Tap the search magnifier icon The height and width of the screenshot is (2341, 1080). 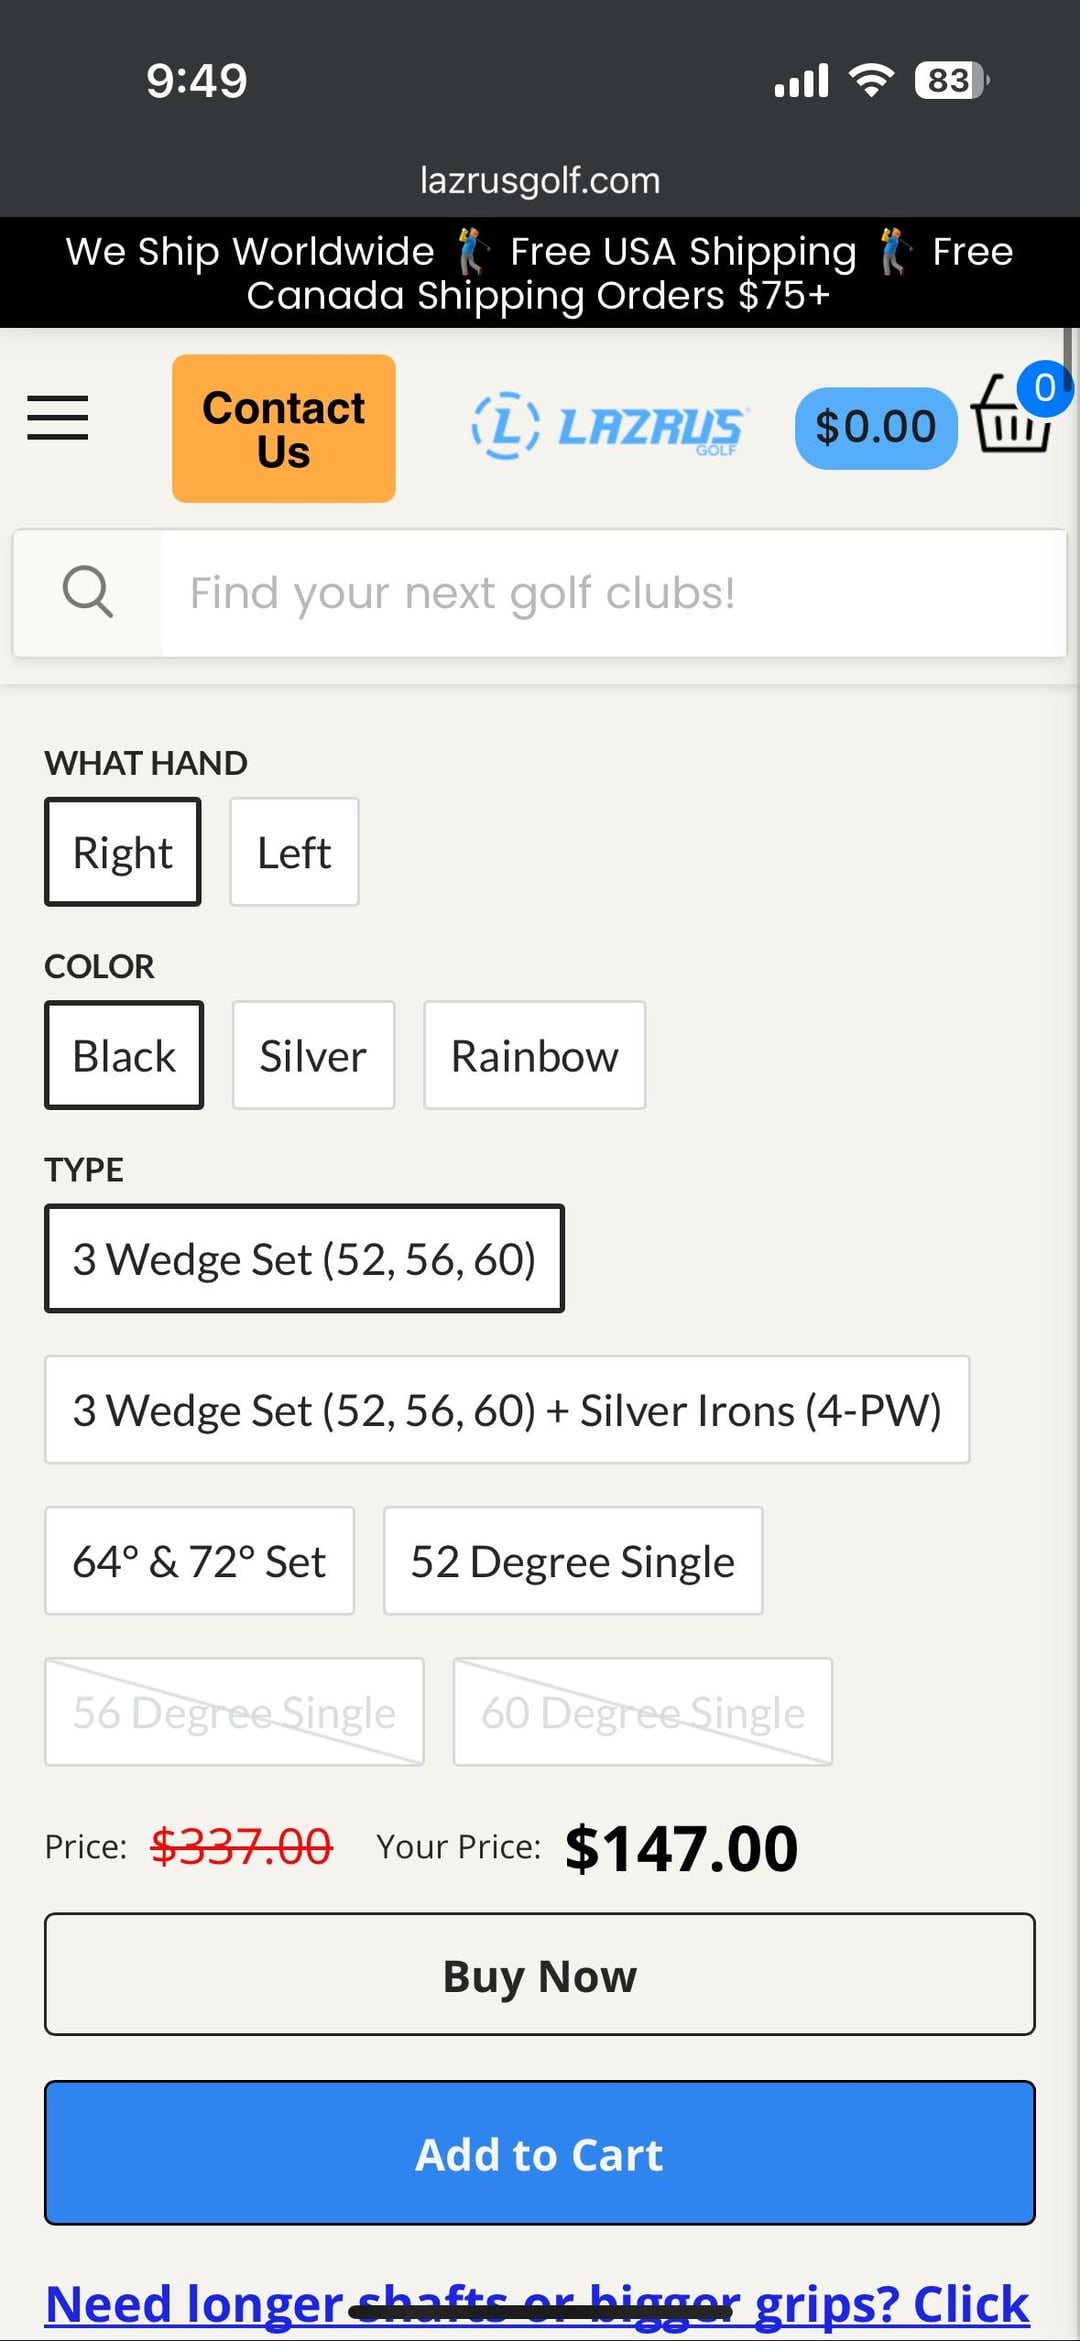pos(88,592)
